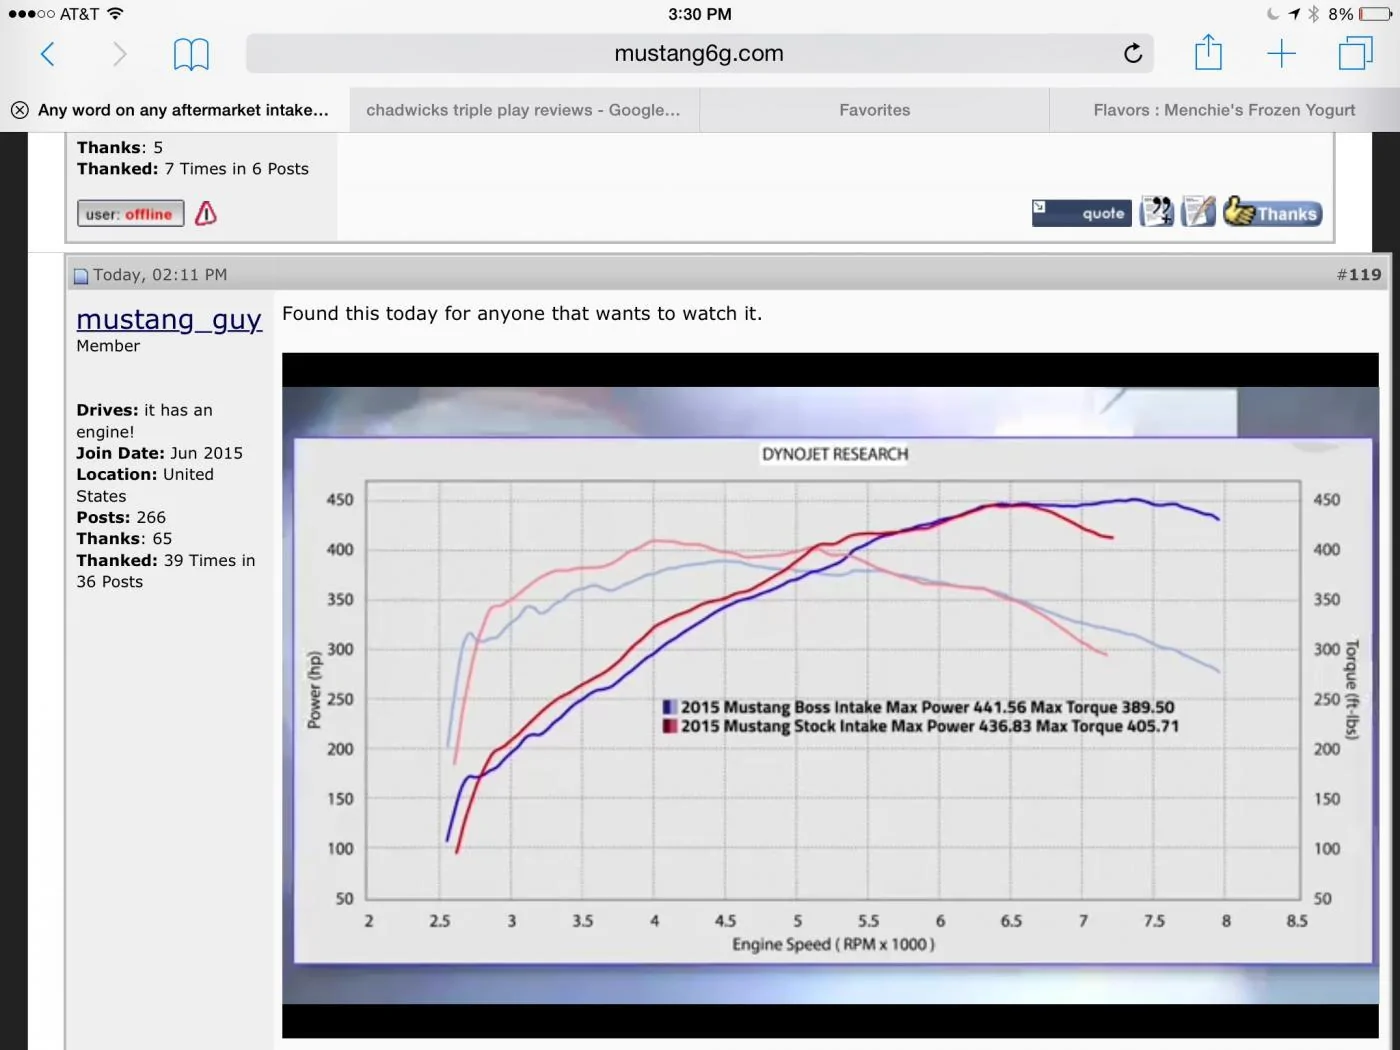Click the 'Posts: 266' user stat
The height and width of the screenshot is (1050, 1400).
click(121, 517)
